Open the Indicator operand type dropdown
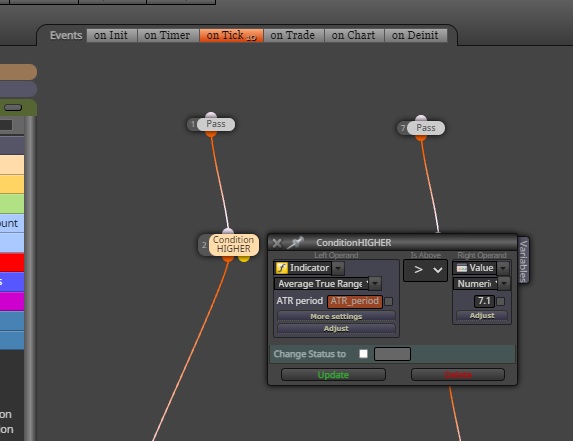Viewport: 573px width, 441px height. click(x=338, y=268)
